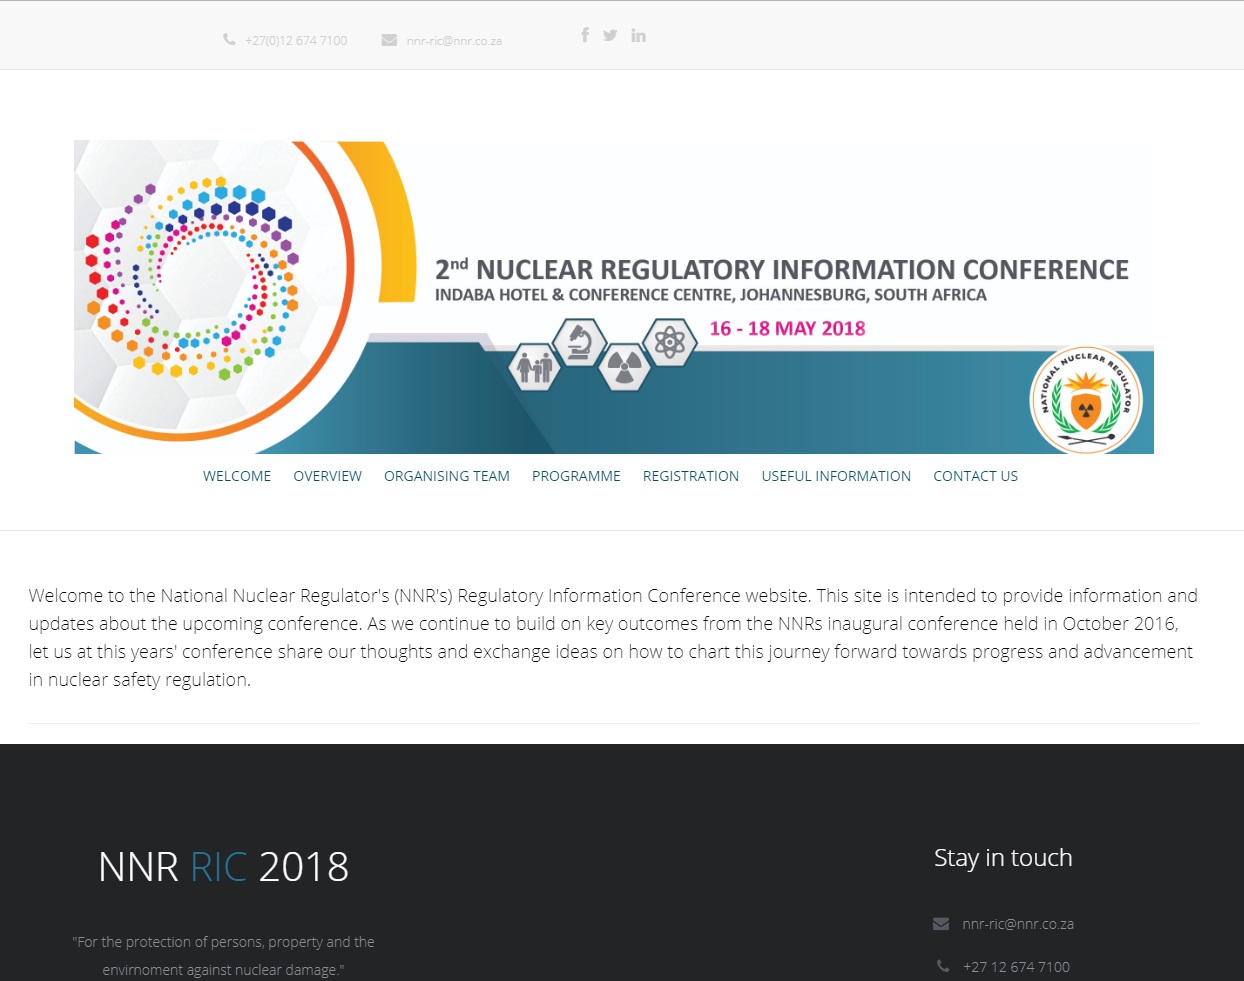Go to the REGISTRATION section

tap(690, 476)
